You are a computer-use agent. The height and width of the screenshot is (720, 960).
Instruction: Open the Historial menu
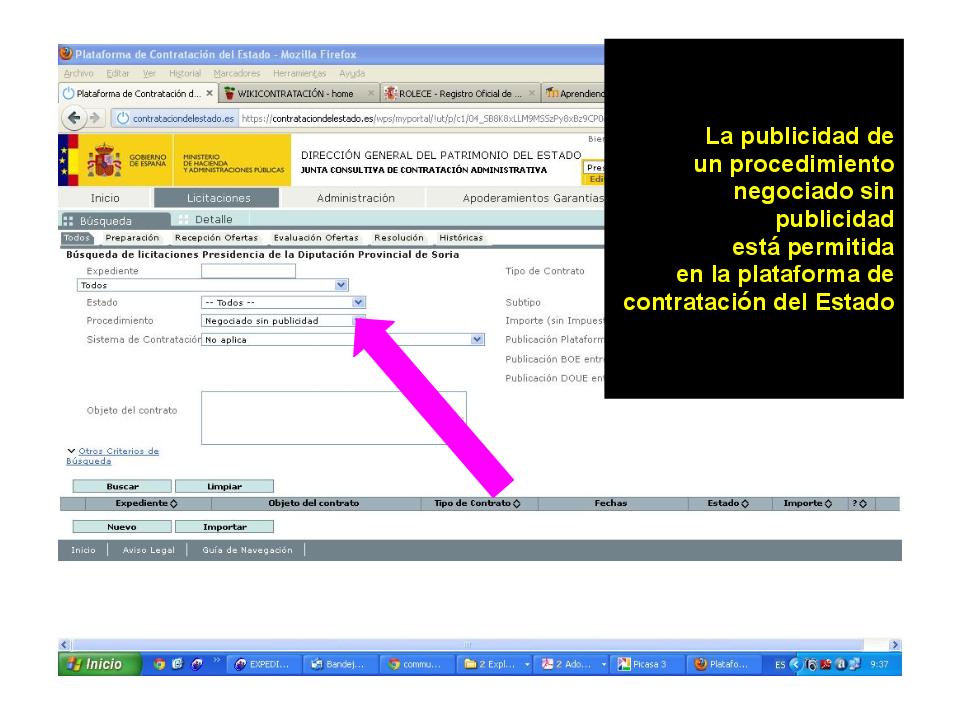click(x=185, y=73)
